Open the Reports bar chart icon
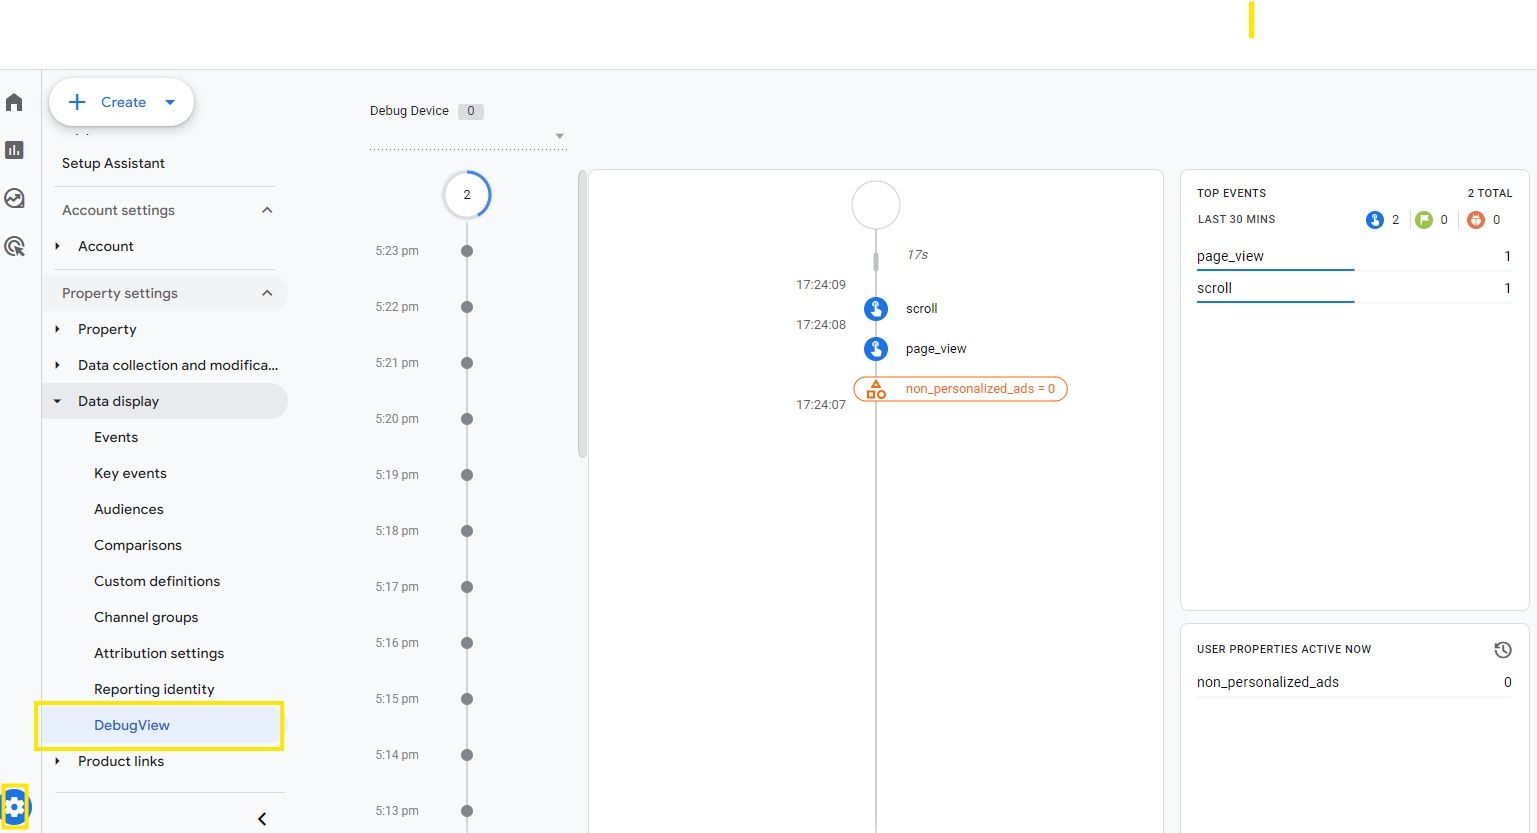Viewport: 1537px width, 833px height. click(x=14, y=150)
